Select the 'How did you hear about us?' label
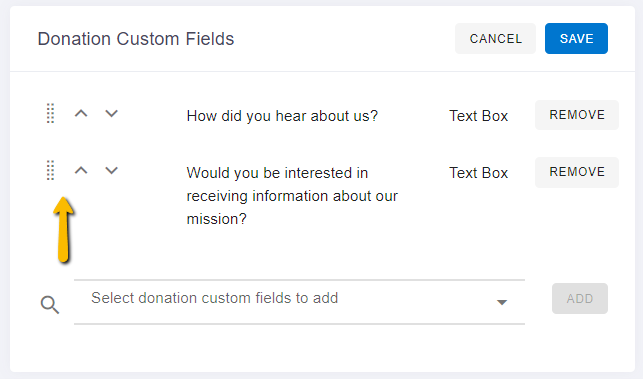 click(282, 116)
